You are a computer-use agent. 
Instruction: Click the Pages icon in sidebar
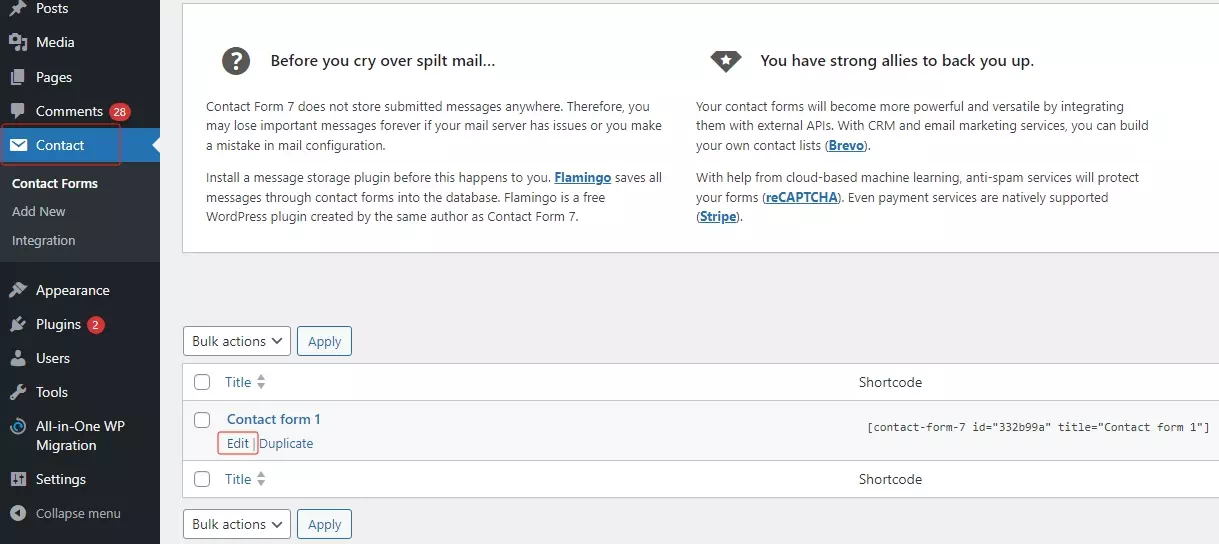click(18, 77)
